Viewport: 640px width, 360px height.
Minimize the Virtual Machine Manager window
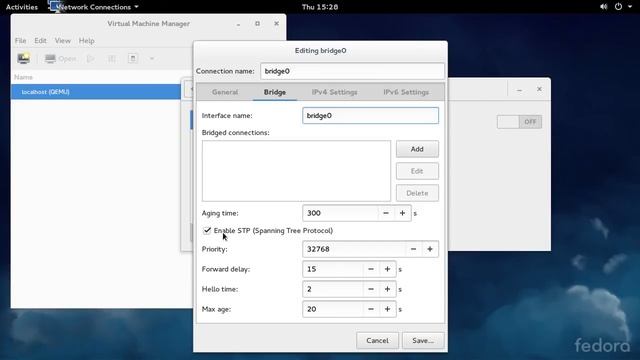[238, 24]
